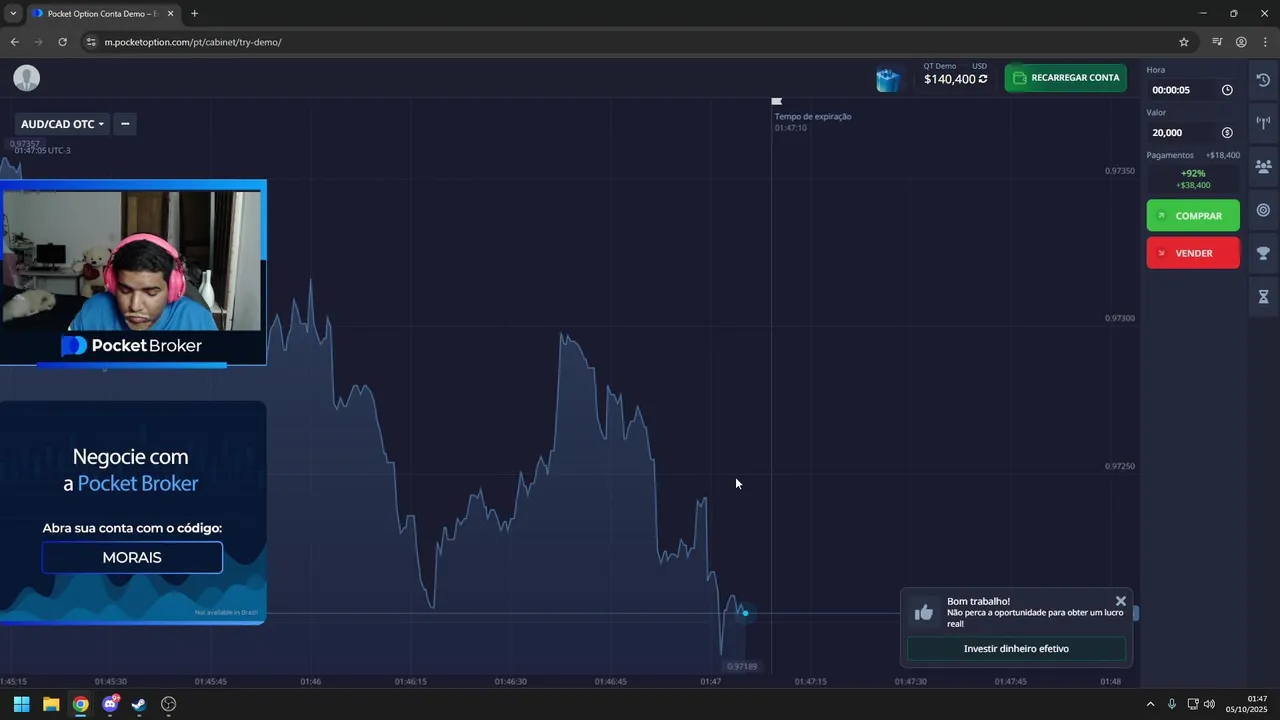
Task: Open Windows Start menu
Action: click(21, 704)
